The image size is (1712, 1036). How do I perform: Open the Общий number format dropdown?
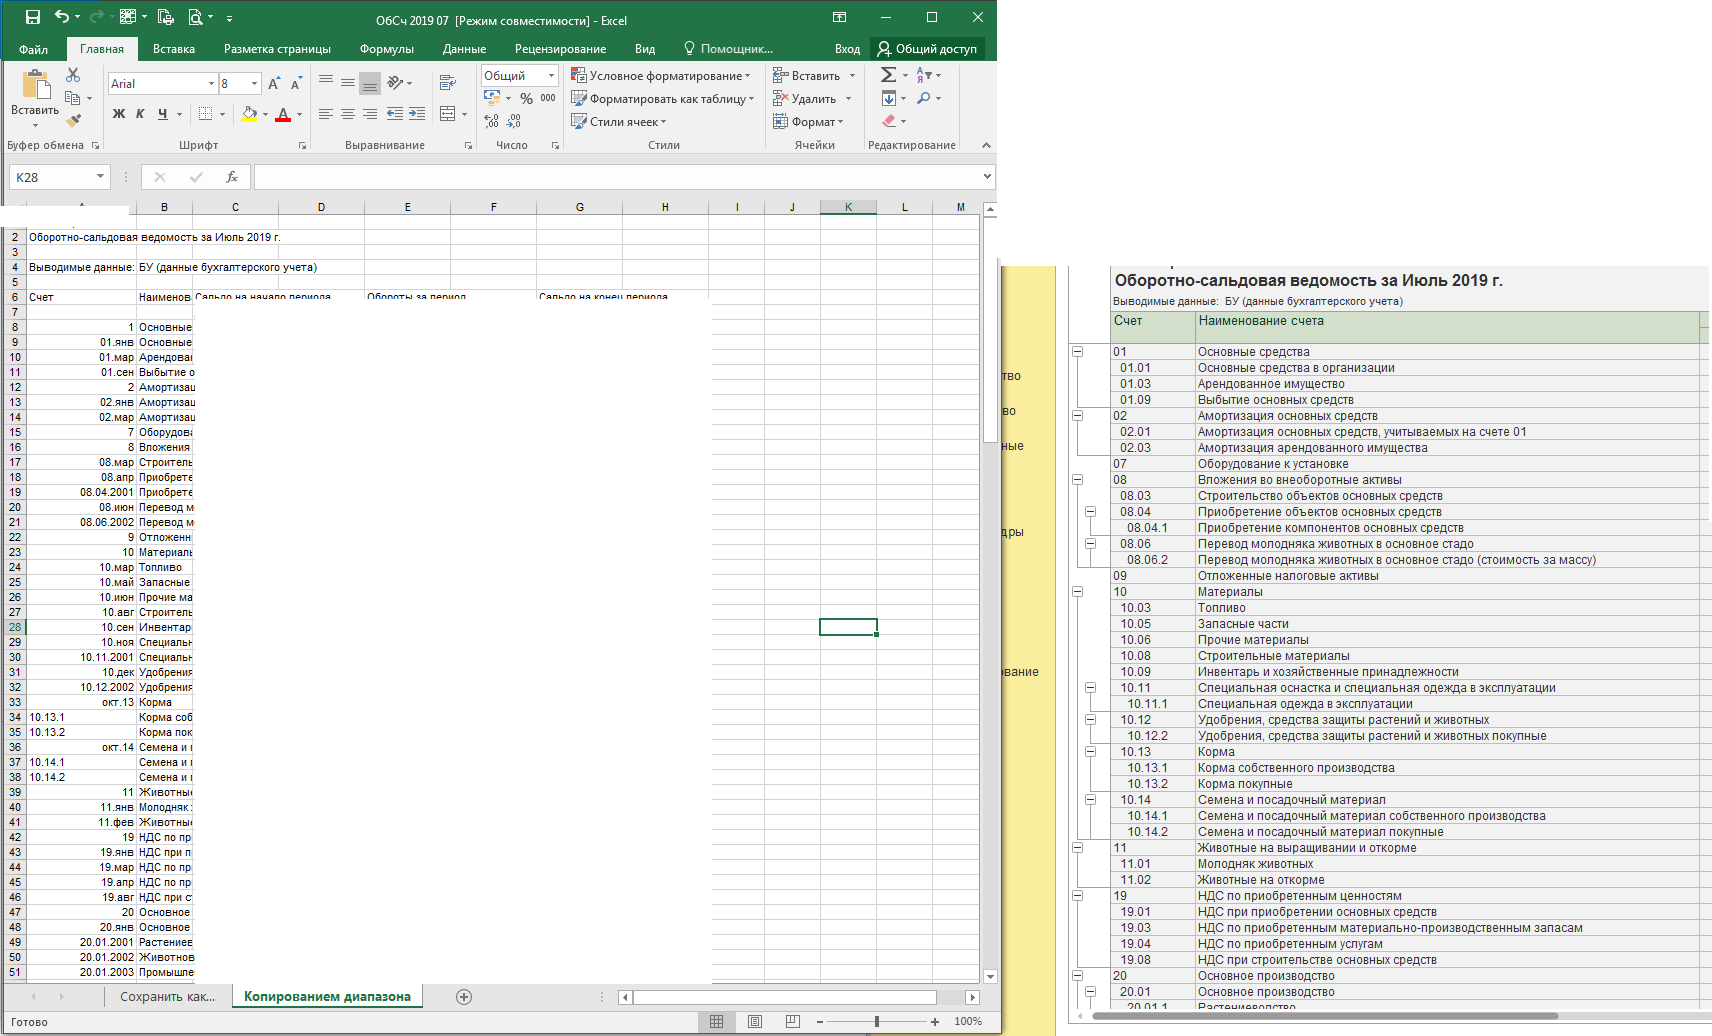click(x=551, y=75)
